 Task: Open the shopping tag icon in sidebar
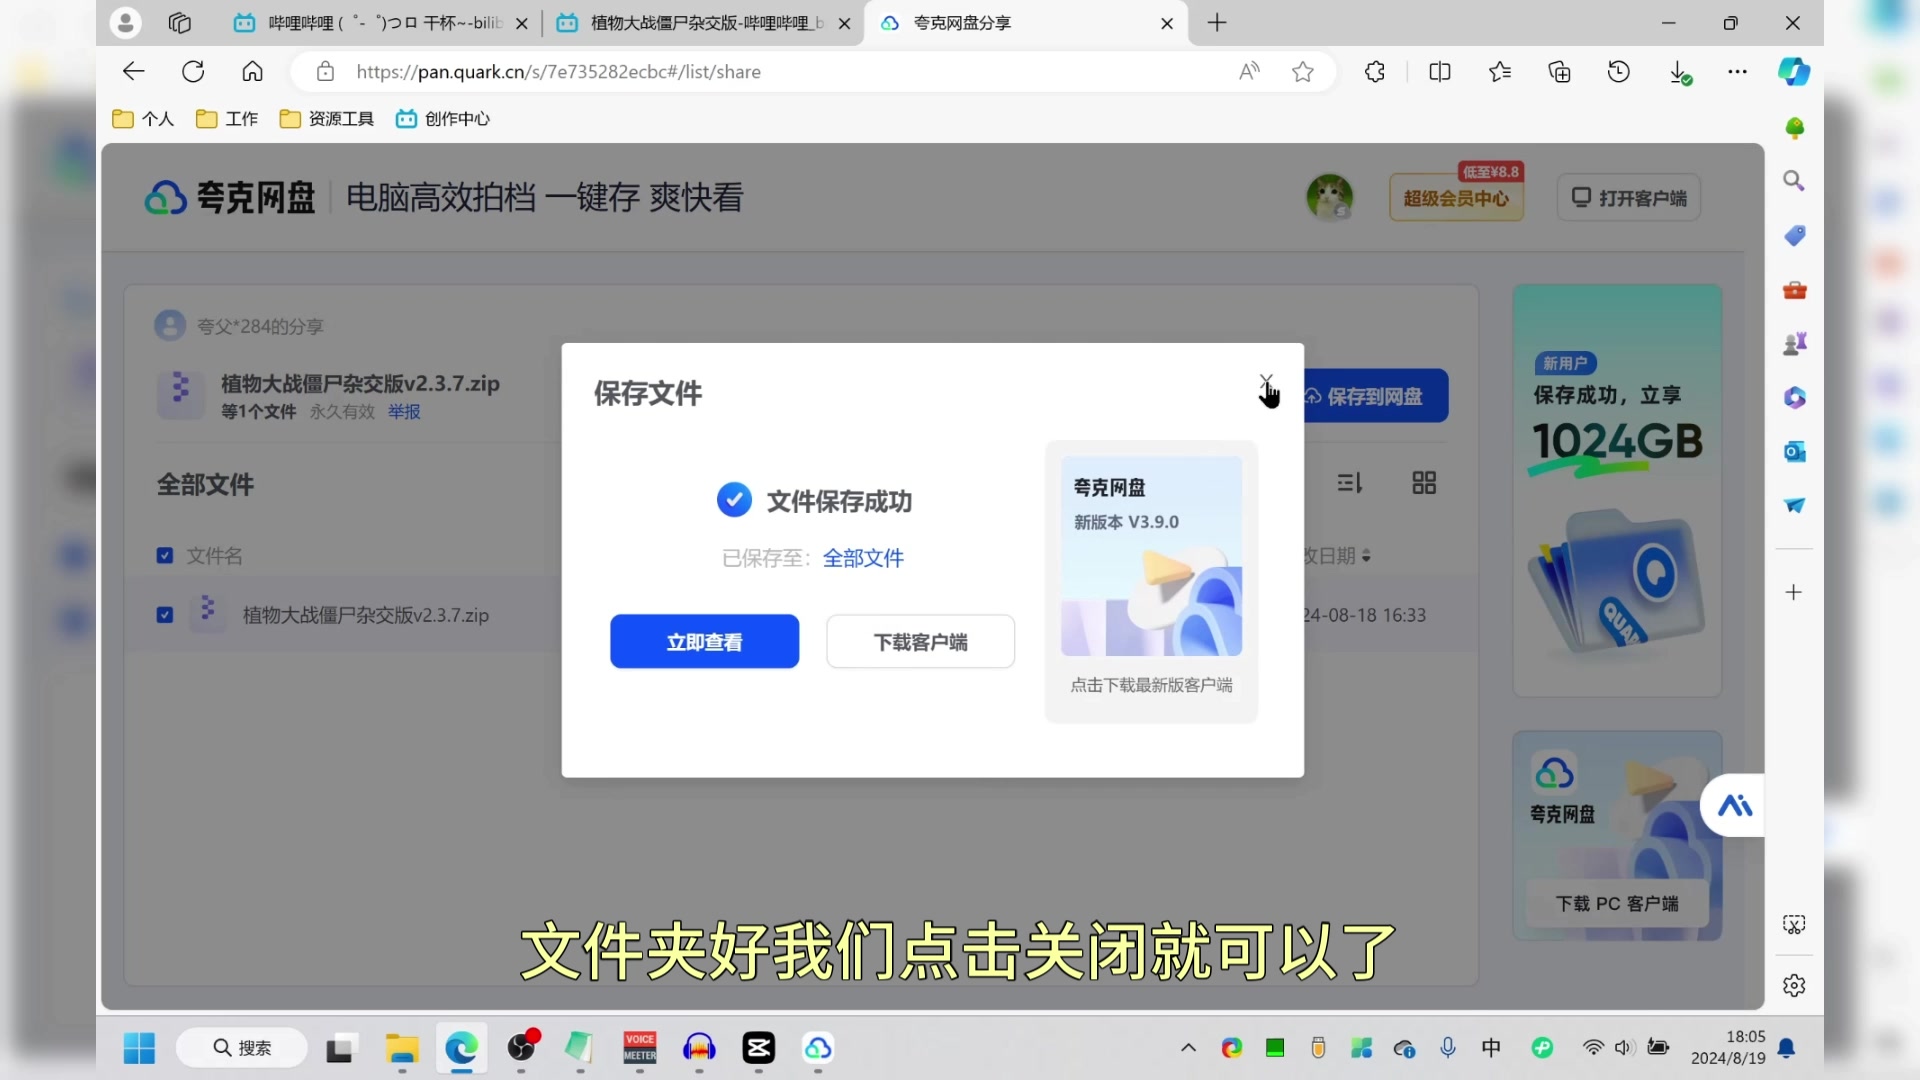[x=1794, y=236]
